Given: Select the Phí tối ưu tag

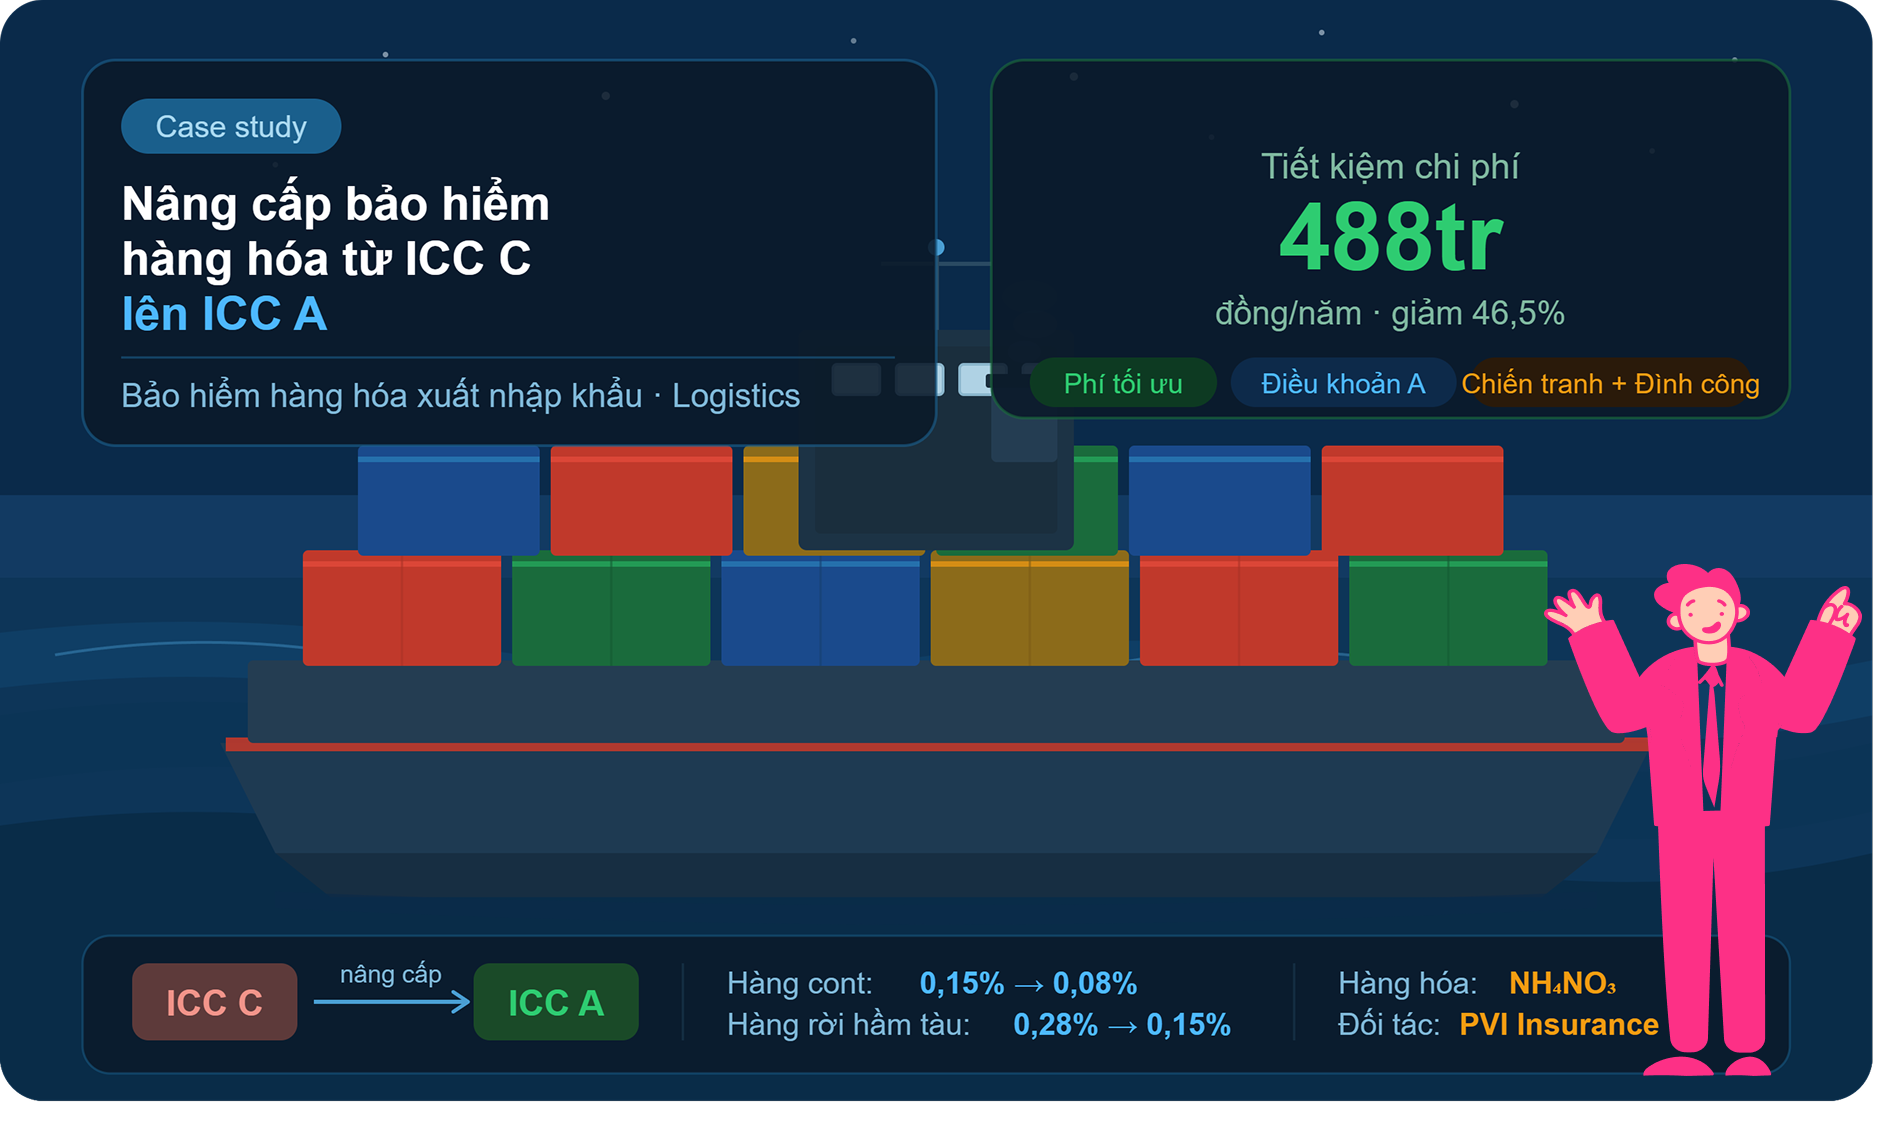Looking at the screenshot, I should 1123,384.
